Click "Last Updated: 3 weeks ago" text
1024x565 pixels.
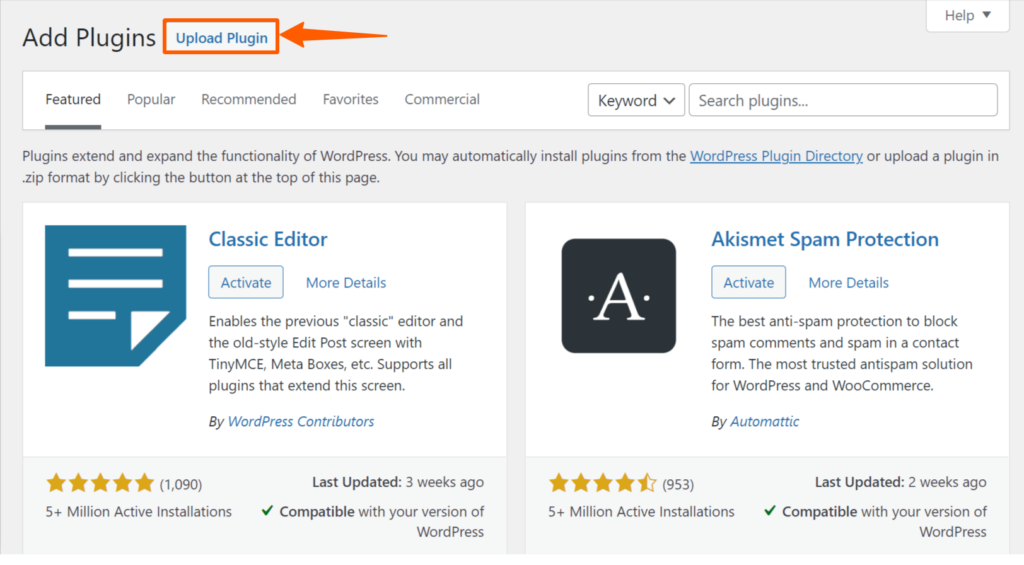click(x=398, y=482)
